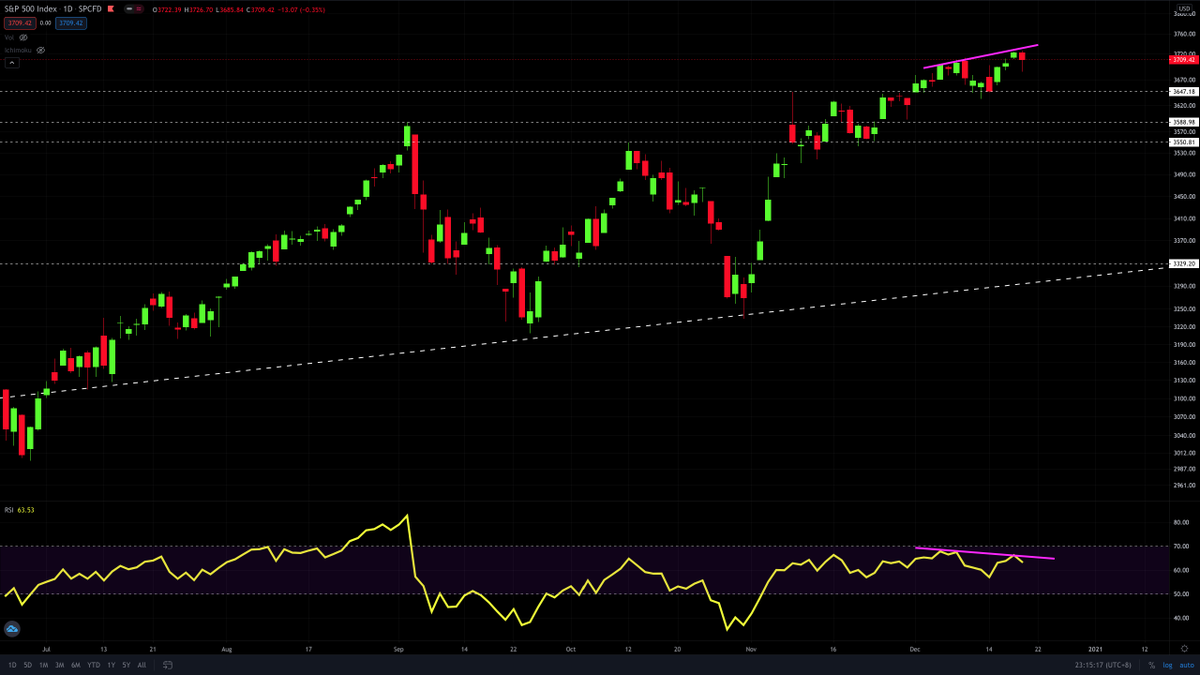Collapse the indicator legend with chevron arrow

click(x=12, y=62)
